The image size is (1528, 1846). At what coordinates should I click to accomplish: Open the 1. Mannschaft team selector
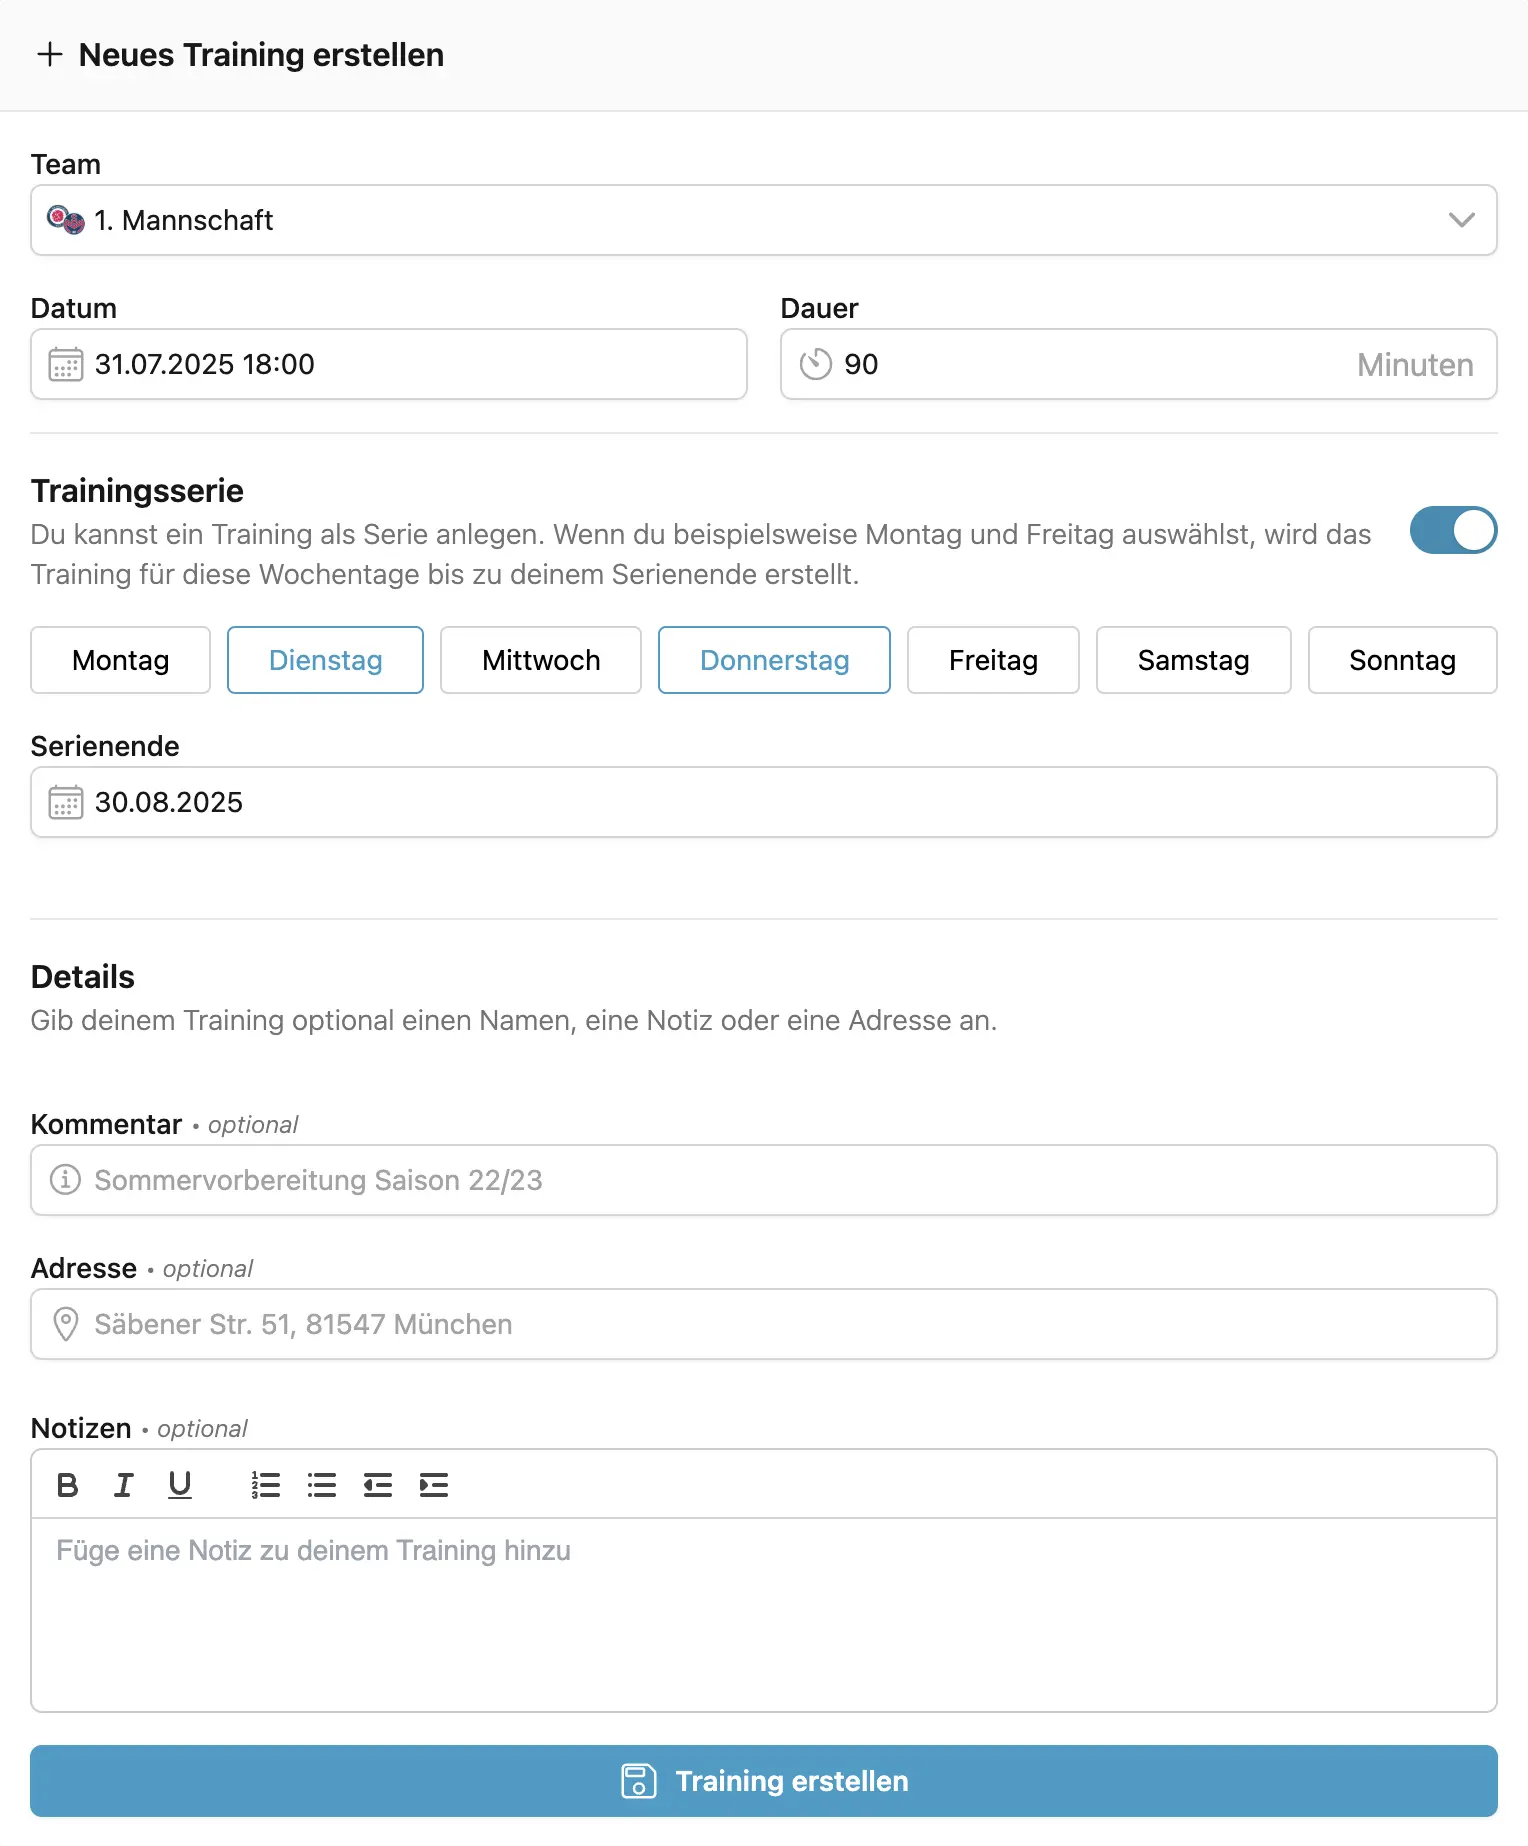[x=764, y=220]
